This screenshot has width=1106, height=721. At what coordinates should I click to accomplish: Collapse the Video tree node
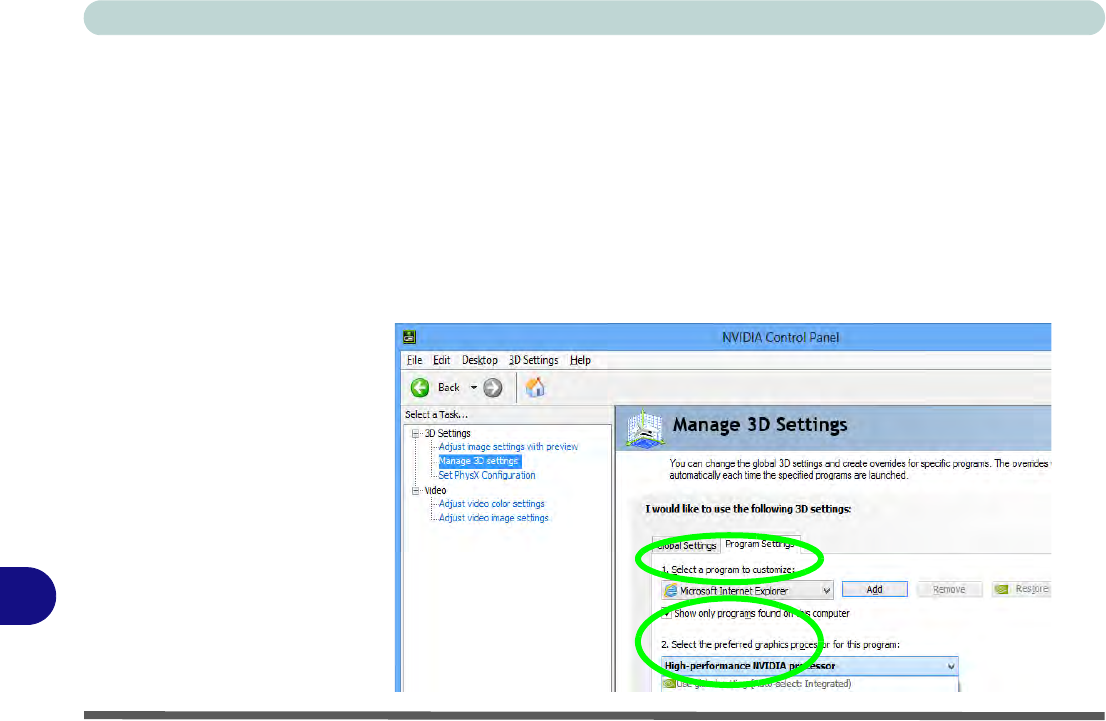(415, 490)
